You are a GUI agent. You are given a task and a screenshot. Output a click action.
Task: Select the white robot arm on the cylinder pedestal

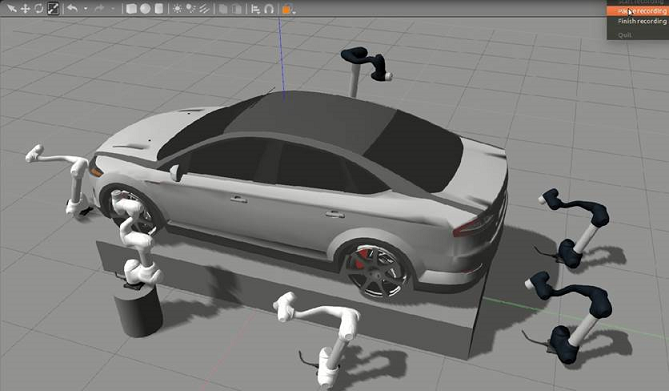click(x=136, y=241)
